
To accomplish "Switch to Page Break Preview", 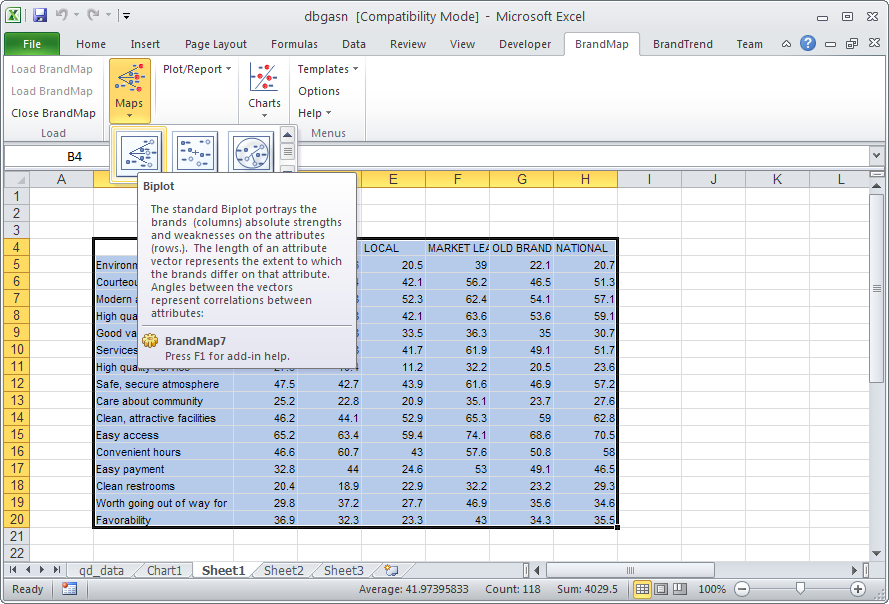I will coord(679,589).
